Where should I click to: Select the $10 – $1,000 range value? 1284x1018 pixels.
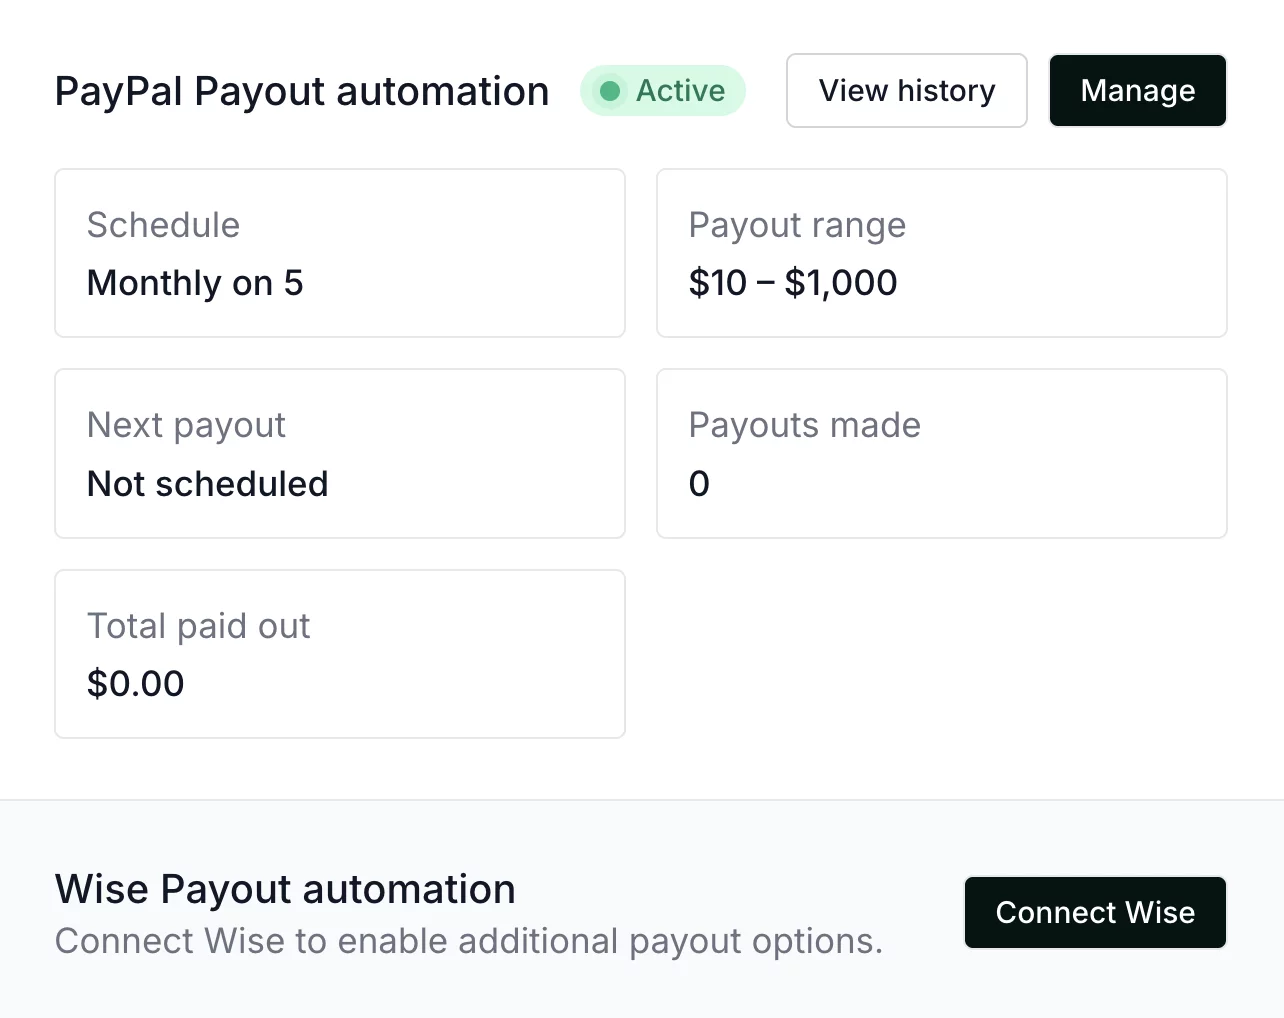pyautogui.click(x=793, y=283)
